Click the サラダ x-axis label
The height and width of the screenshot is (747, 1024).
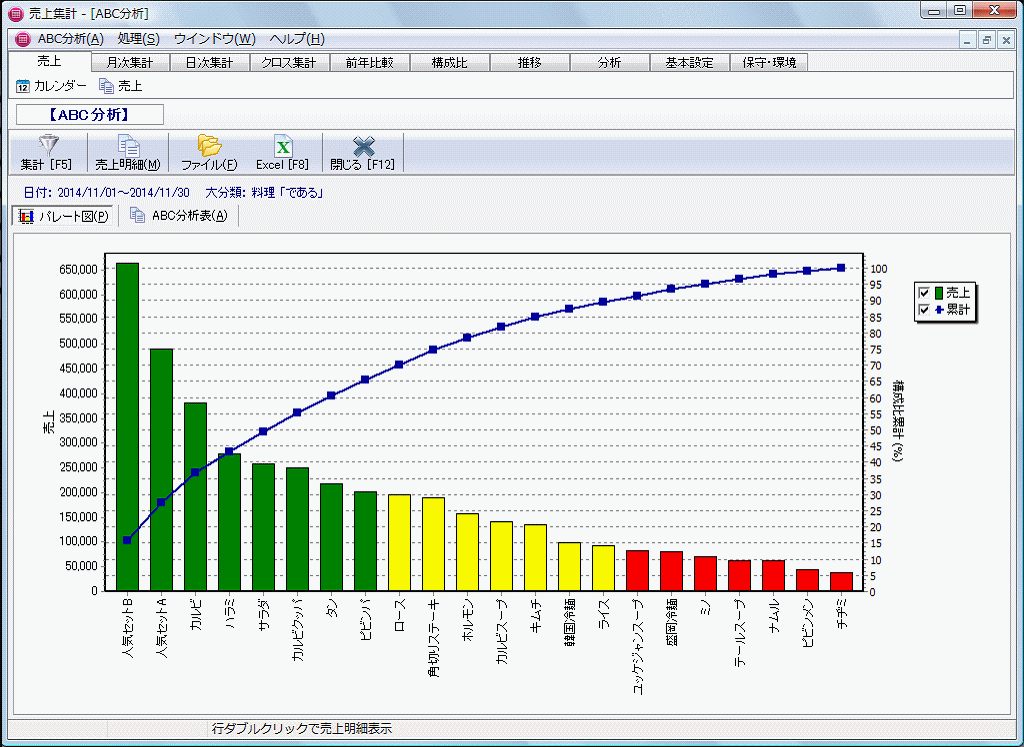263,613
